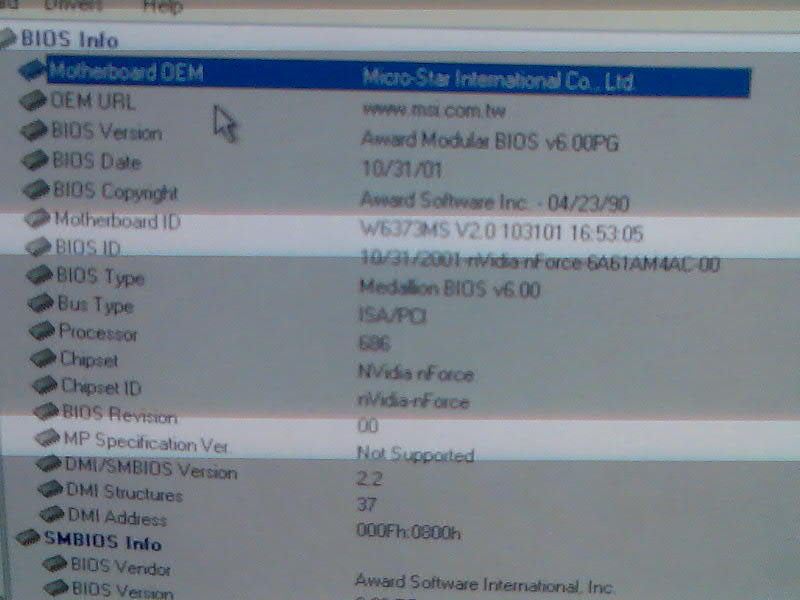Click chip icon next to BIOS Copyright

coord(36,190)
